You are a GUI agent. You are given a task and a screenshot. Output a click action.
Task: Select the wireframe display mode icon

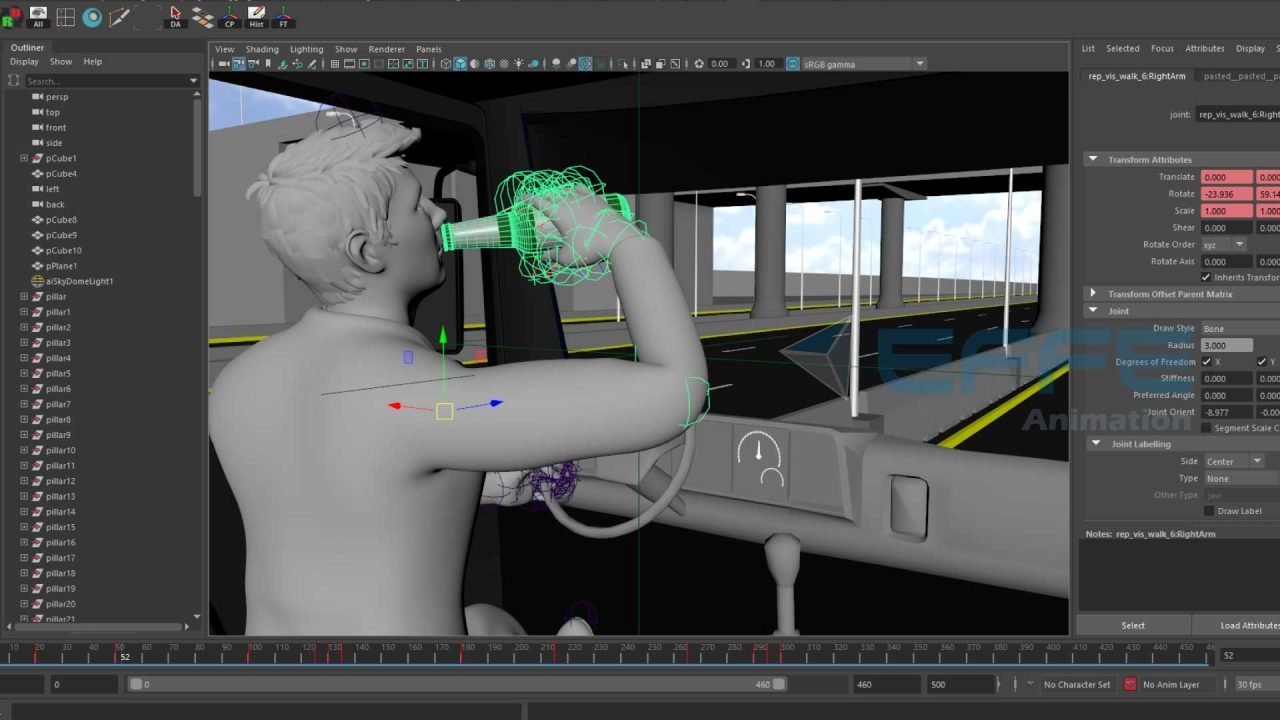[x=445, y=63]
